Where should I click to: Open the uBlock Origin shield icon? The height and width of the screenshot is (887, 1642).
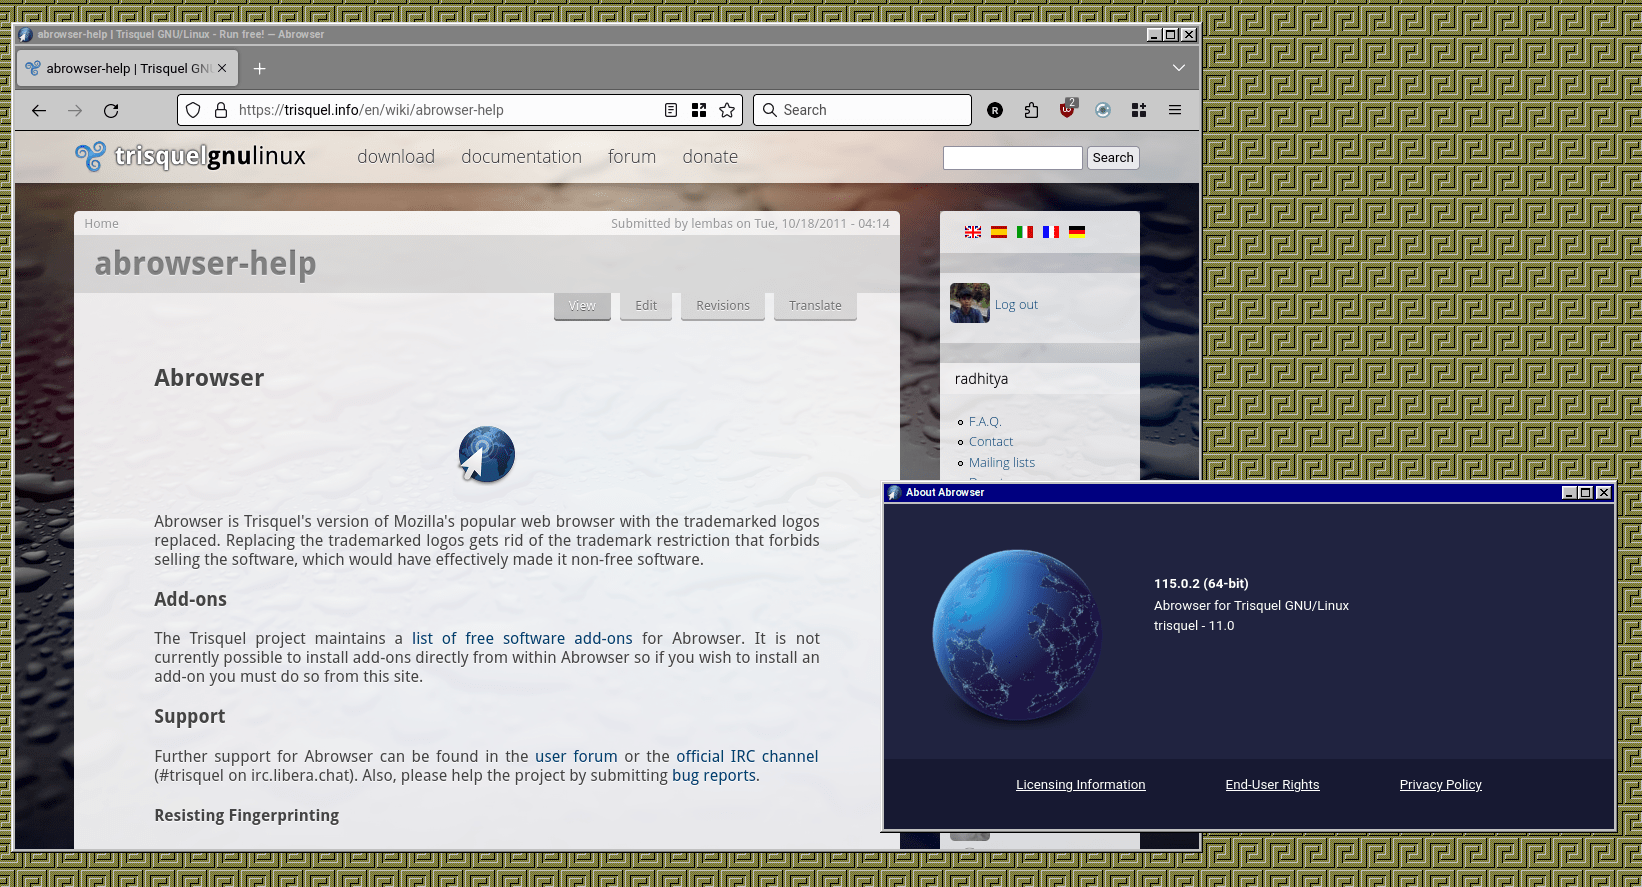pos(1067,109)
